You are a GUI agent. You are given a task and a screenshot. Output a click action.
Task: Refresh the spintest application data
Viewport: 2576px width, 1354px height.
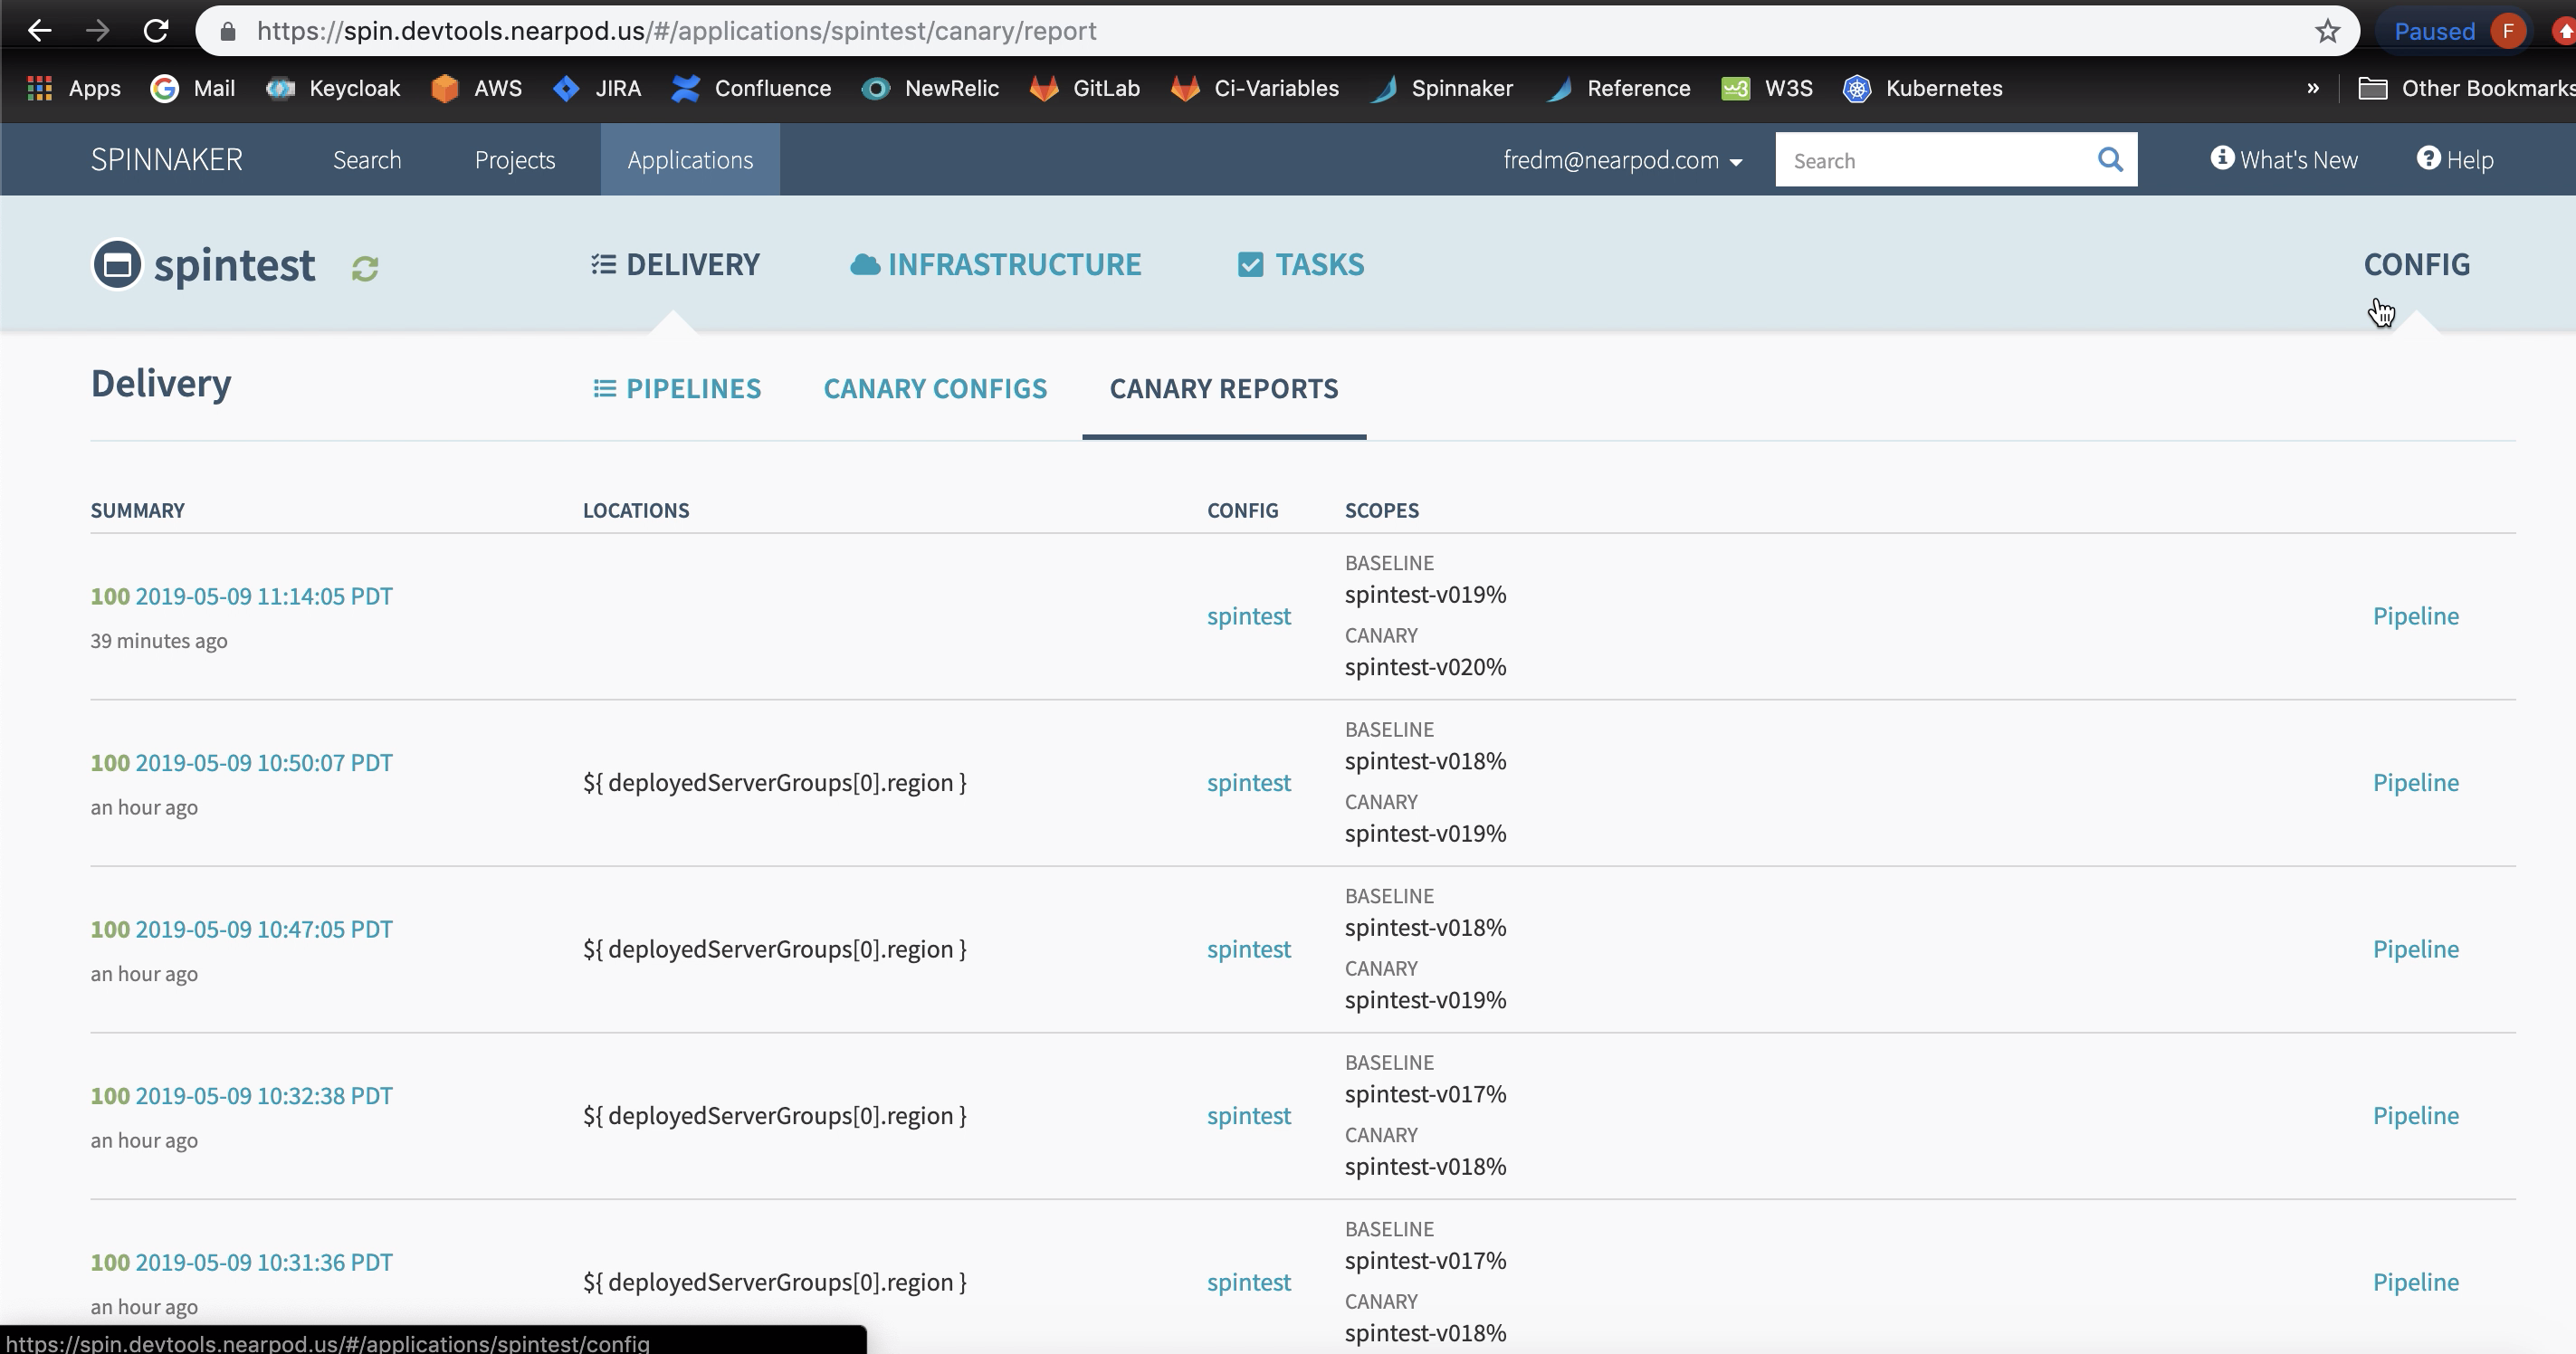(x=364, y=267)
